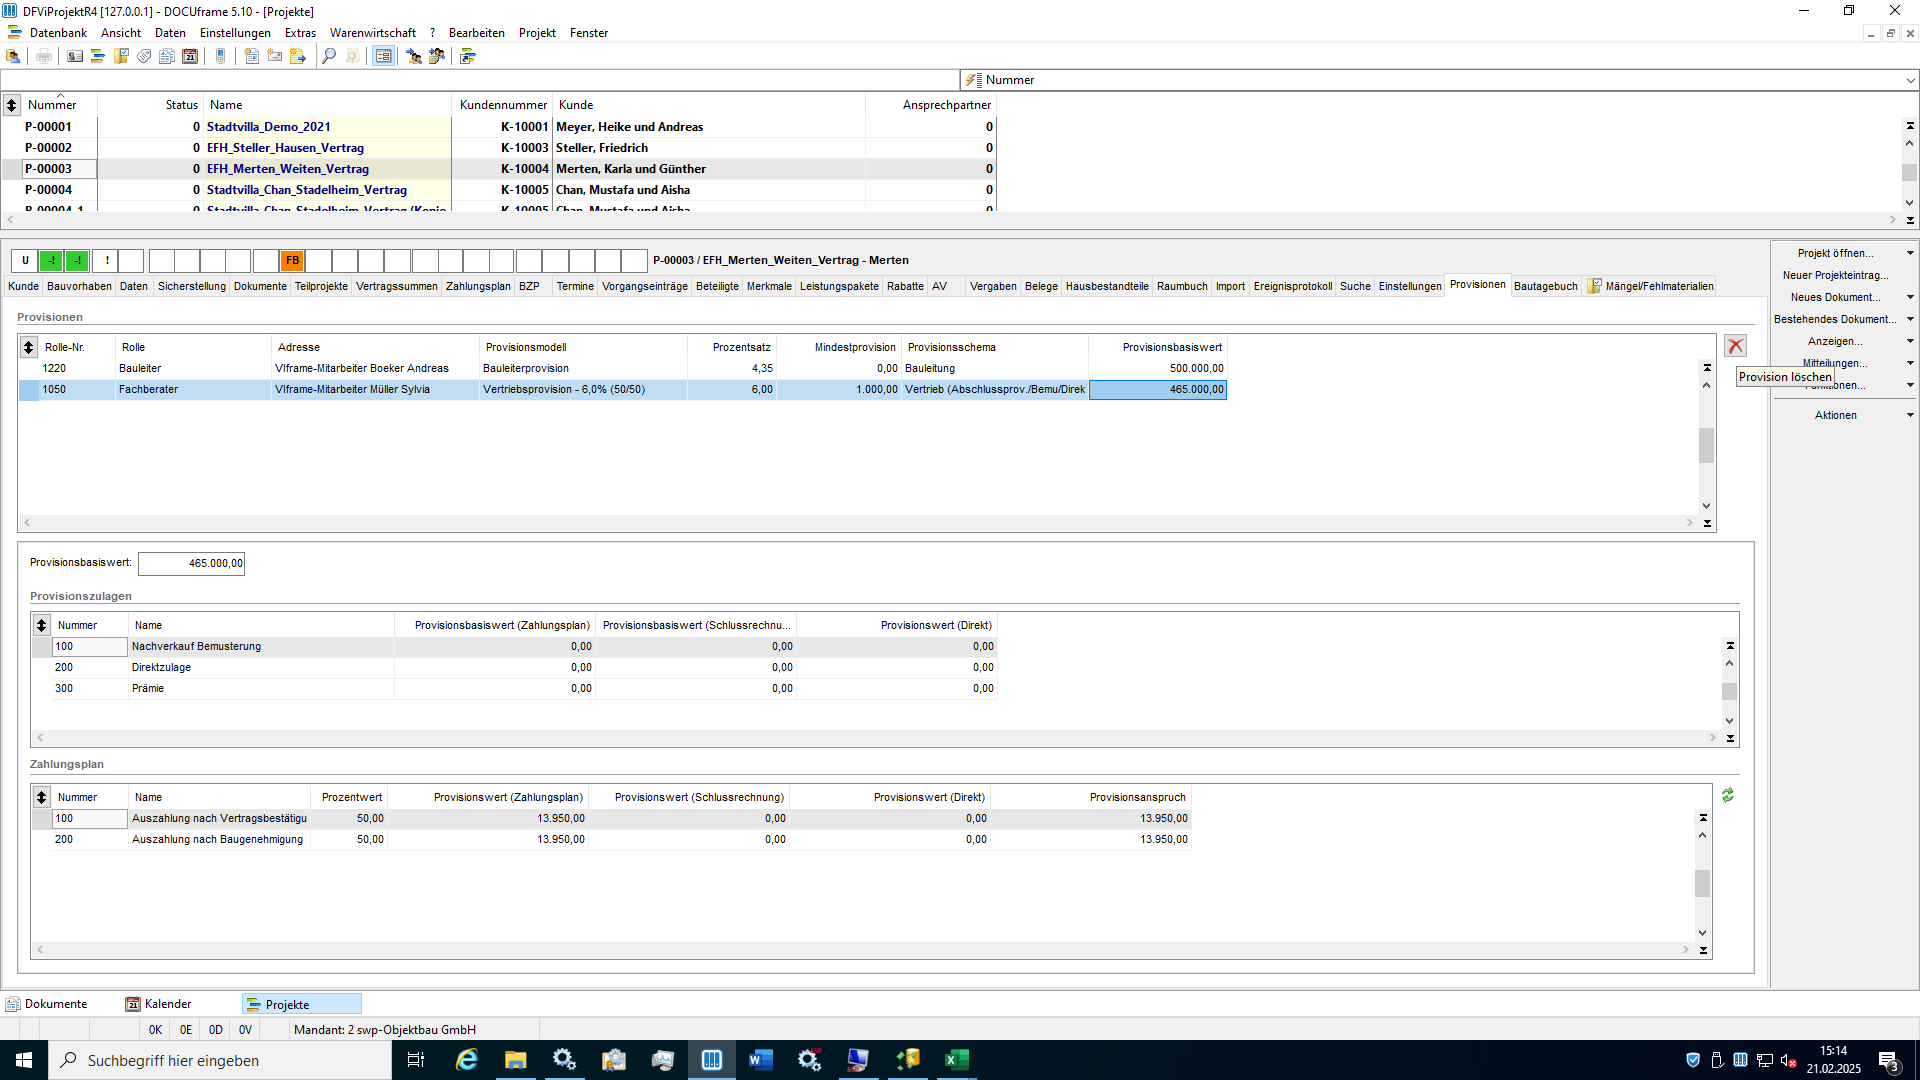The image size is (1920, 1080).
Task: Open the address card toolbar icon
Action: click(x=75, y=56)
